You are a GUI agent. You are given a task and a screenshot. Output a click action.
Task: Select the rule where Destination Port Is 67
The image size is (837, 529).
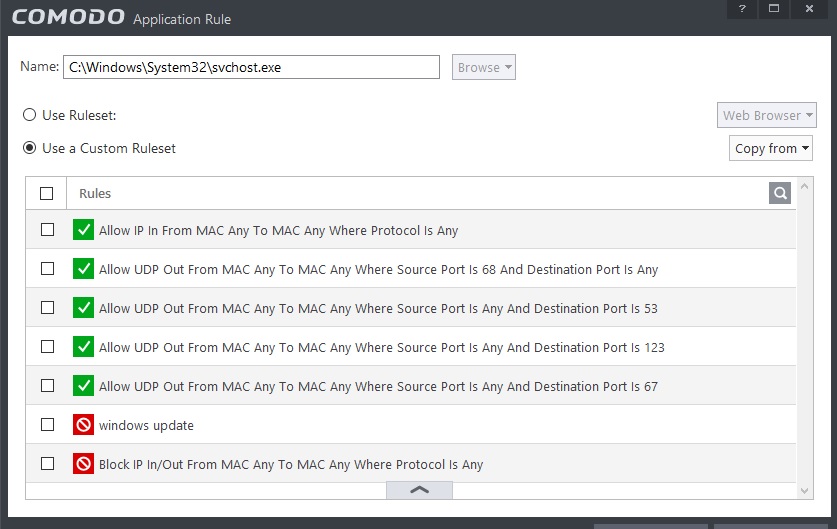pos(378,386)
